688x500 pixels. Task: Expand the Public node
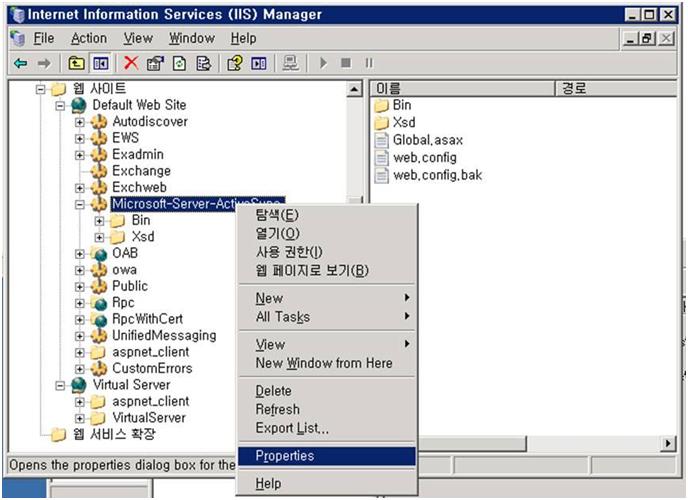click(79, 287)
